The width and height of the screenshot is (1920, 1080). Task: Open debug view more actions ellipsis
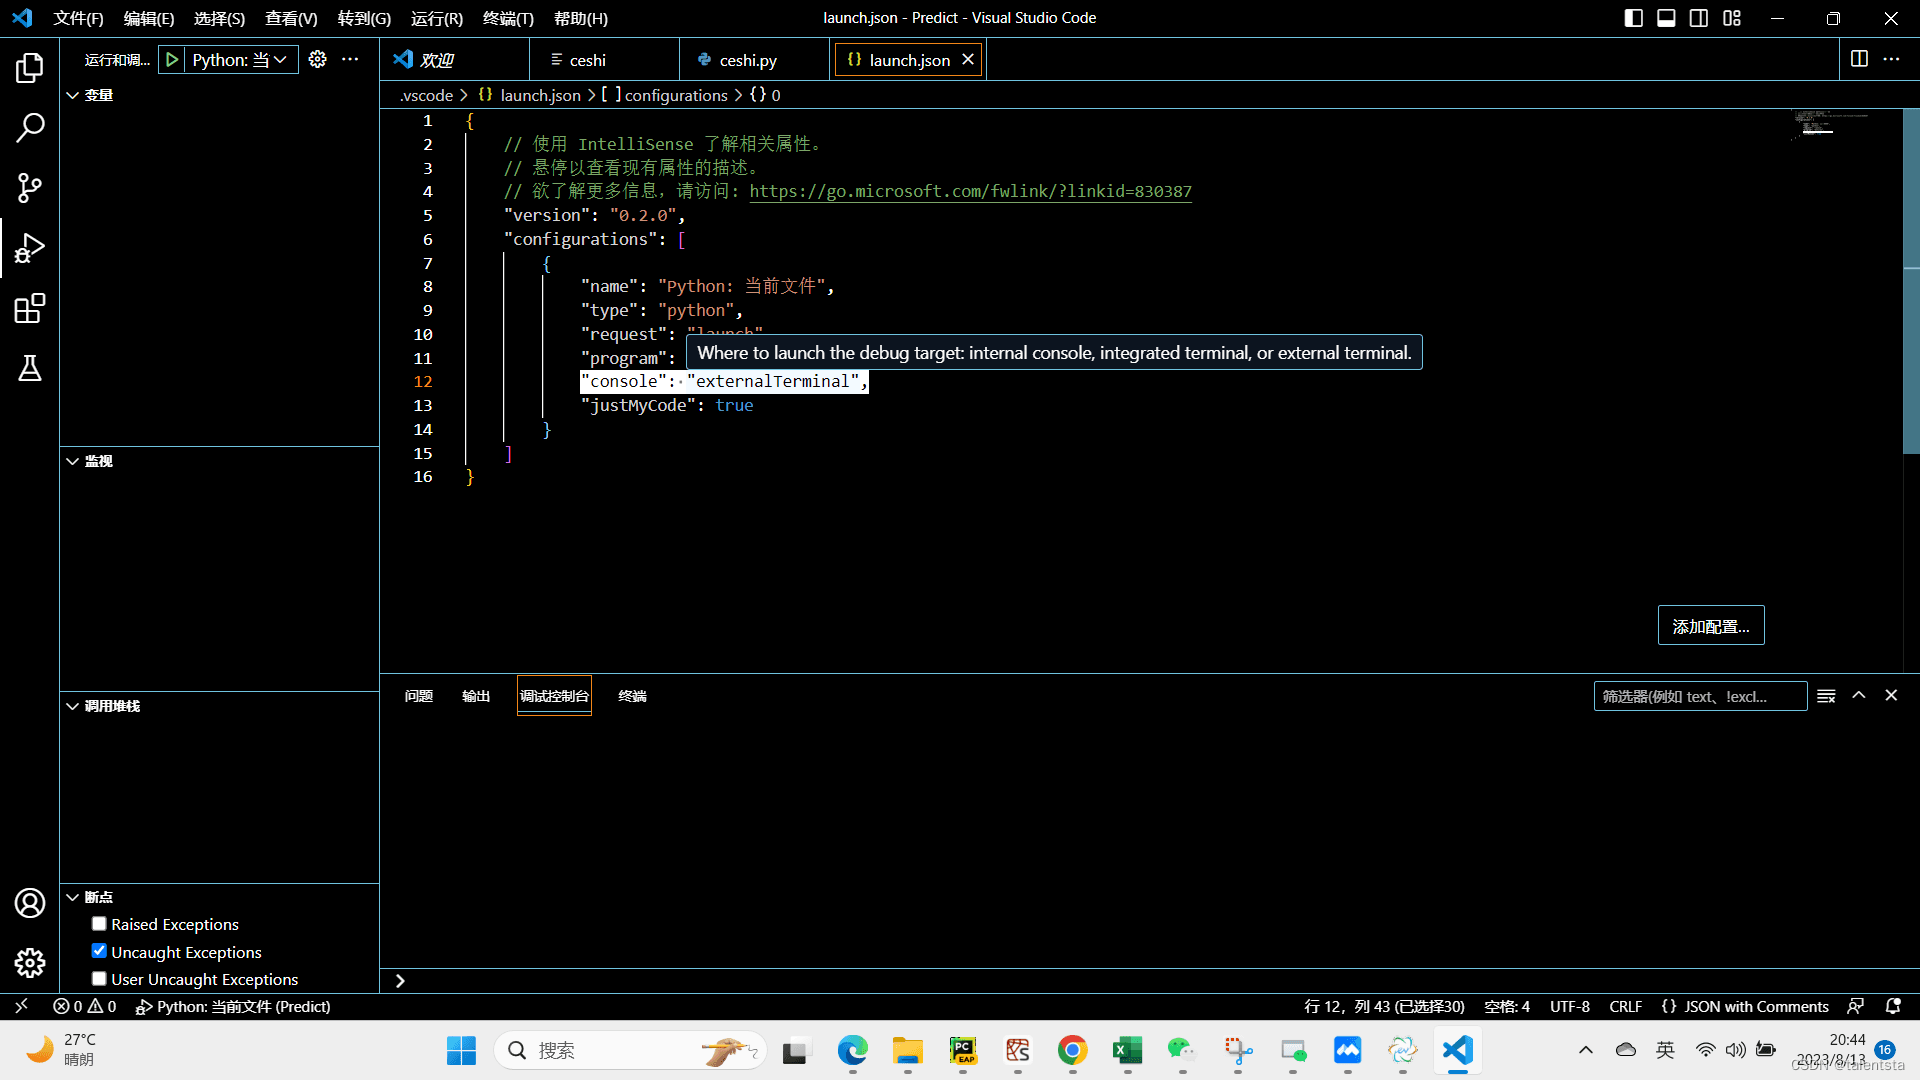pos(350,59)
